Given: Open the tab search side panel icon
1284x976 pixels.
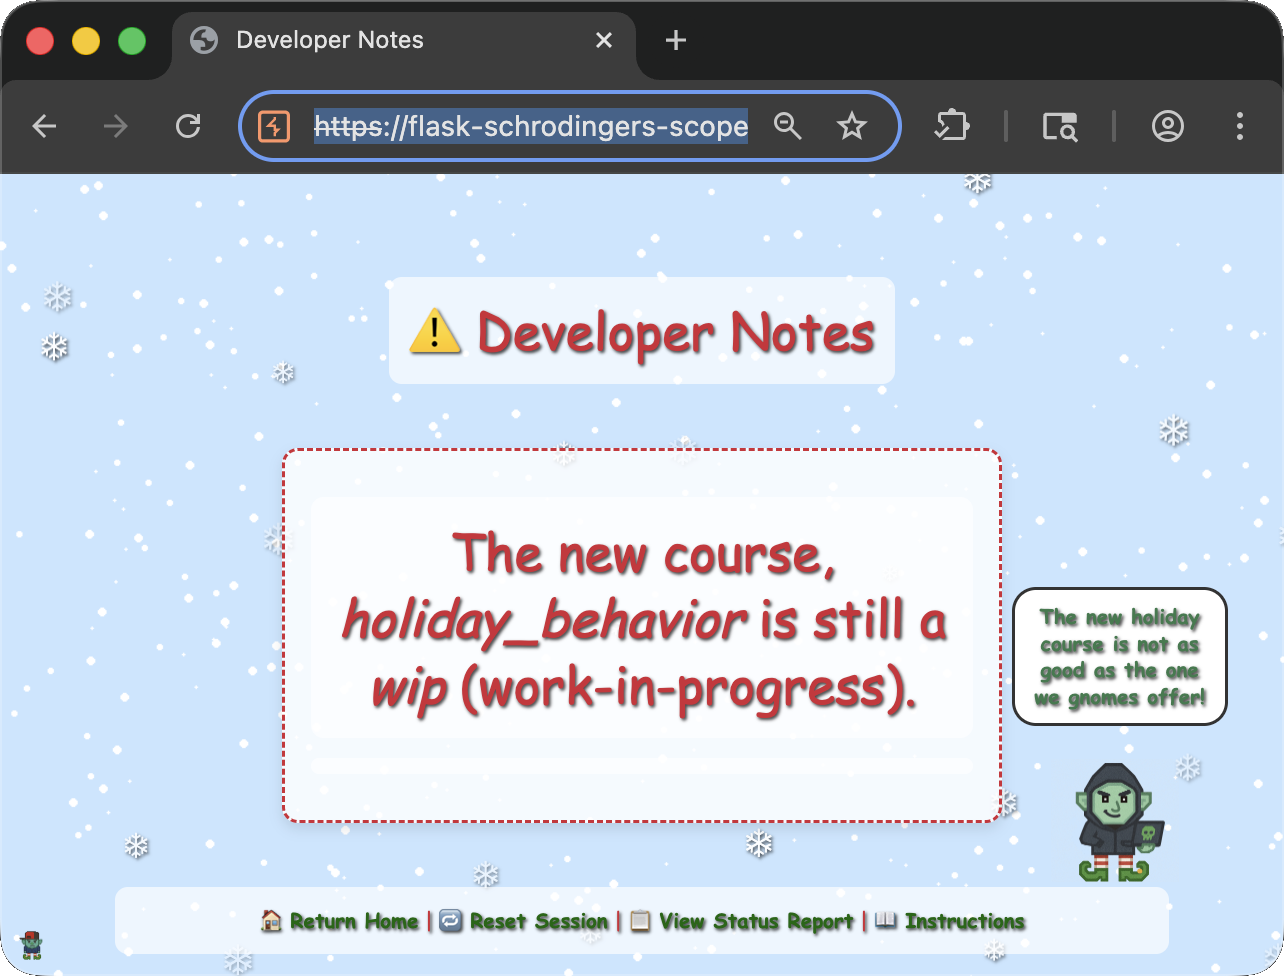Looking at the screenshot, I should [1059, 126].
